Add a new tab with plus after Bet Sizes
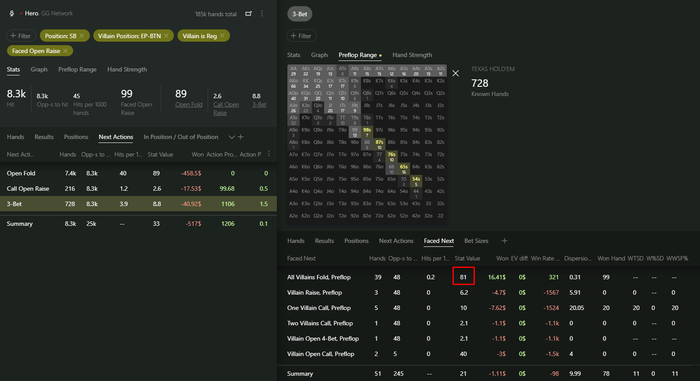This screenshot has width=700, height=381. [504, 241]
